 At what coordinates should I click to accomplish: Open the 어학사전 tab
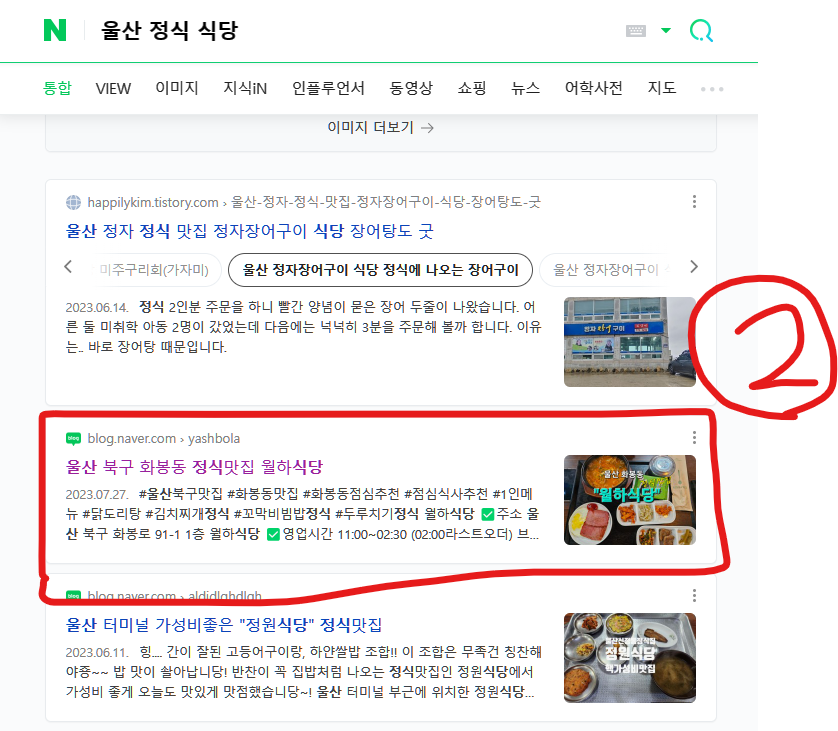pos(594,88)
